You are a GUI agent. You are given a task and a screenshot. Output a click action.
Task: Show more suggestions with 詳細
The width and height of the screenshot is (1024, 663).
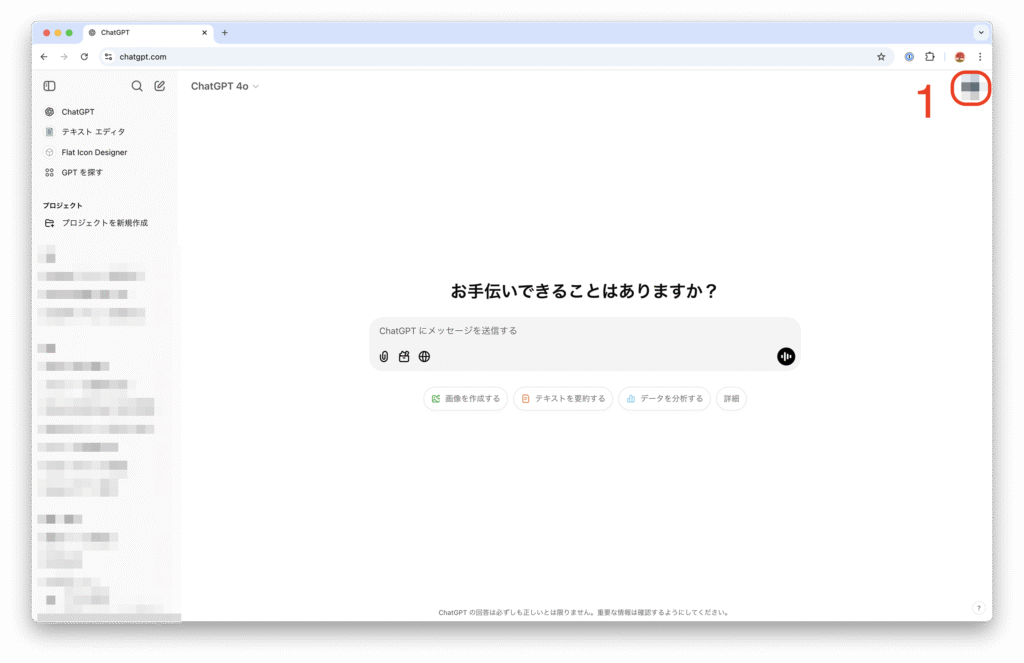pyautogui.click(x=731, y=398)
